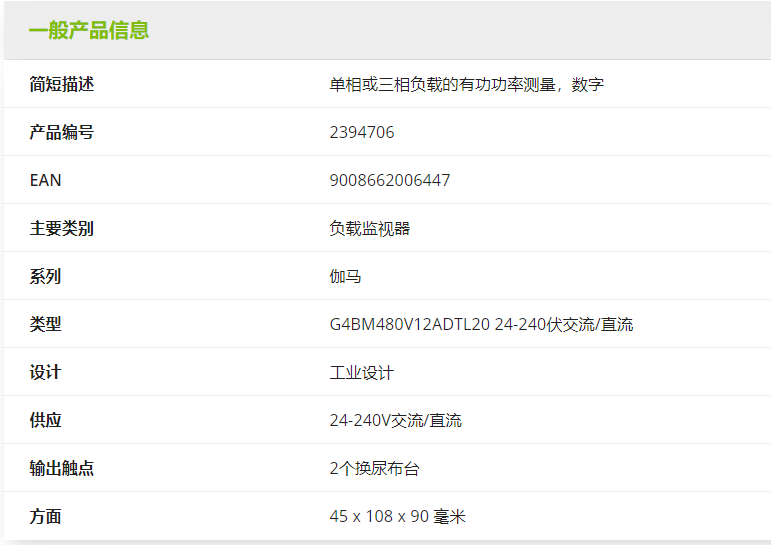The height and width of the screenshot is (545, 771).
Task: Click the 设计 row label
Action: click(46, 372)
